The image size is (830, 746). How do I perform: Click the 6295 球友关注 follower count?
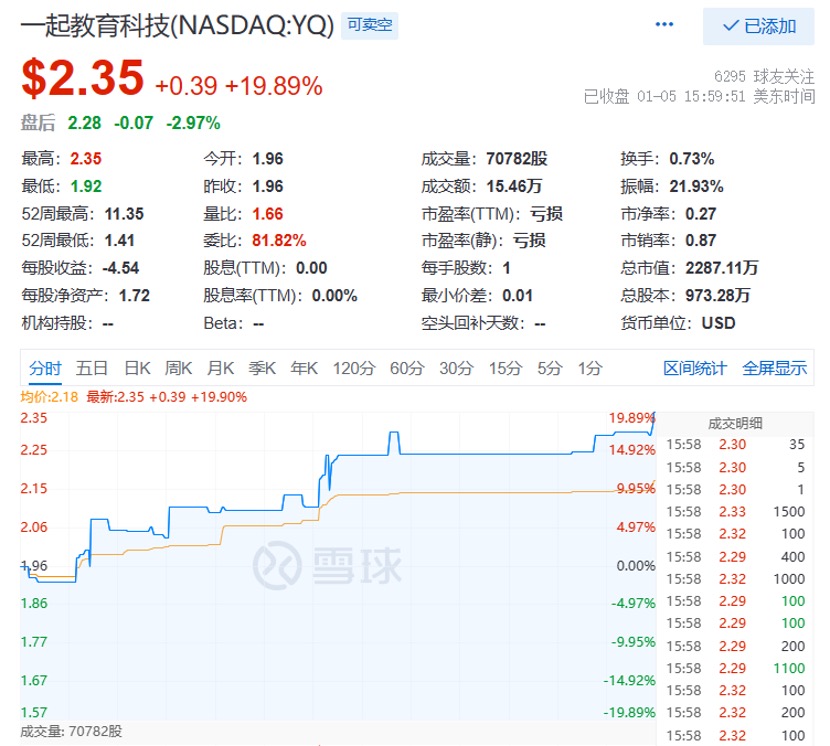pyautogui.click(x=764, y=77)
